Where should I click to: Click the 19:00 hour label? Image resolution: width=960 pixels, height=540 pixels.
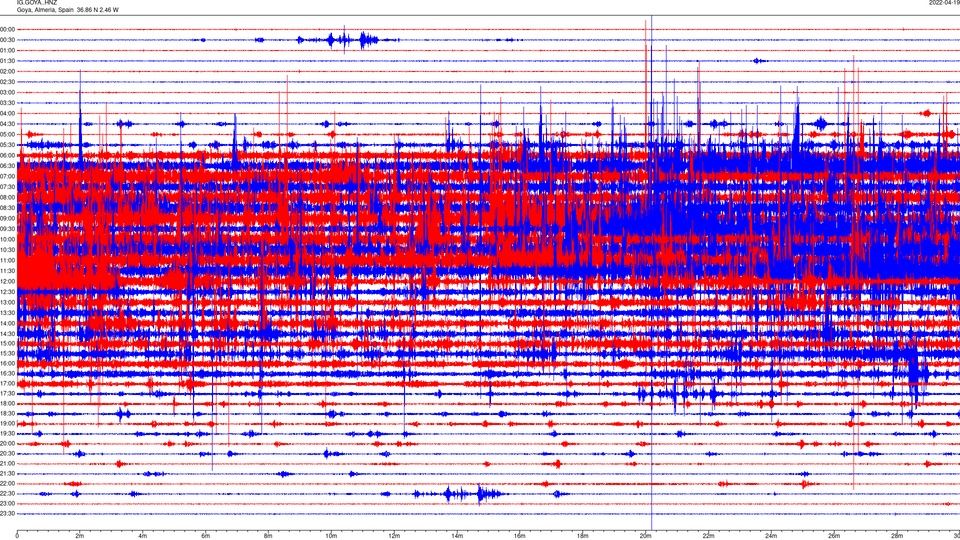7,424
